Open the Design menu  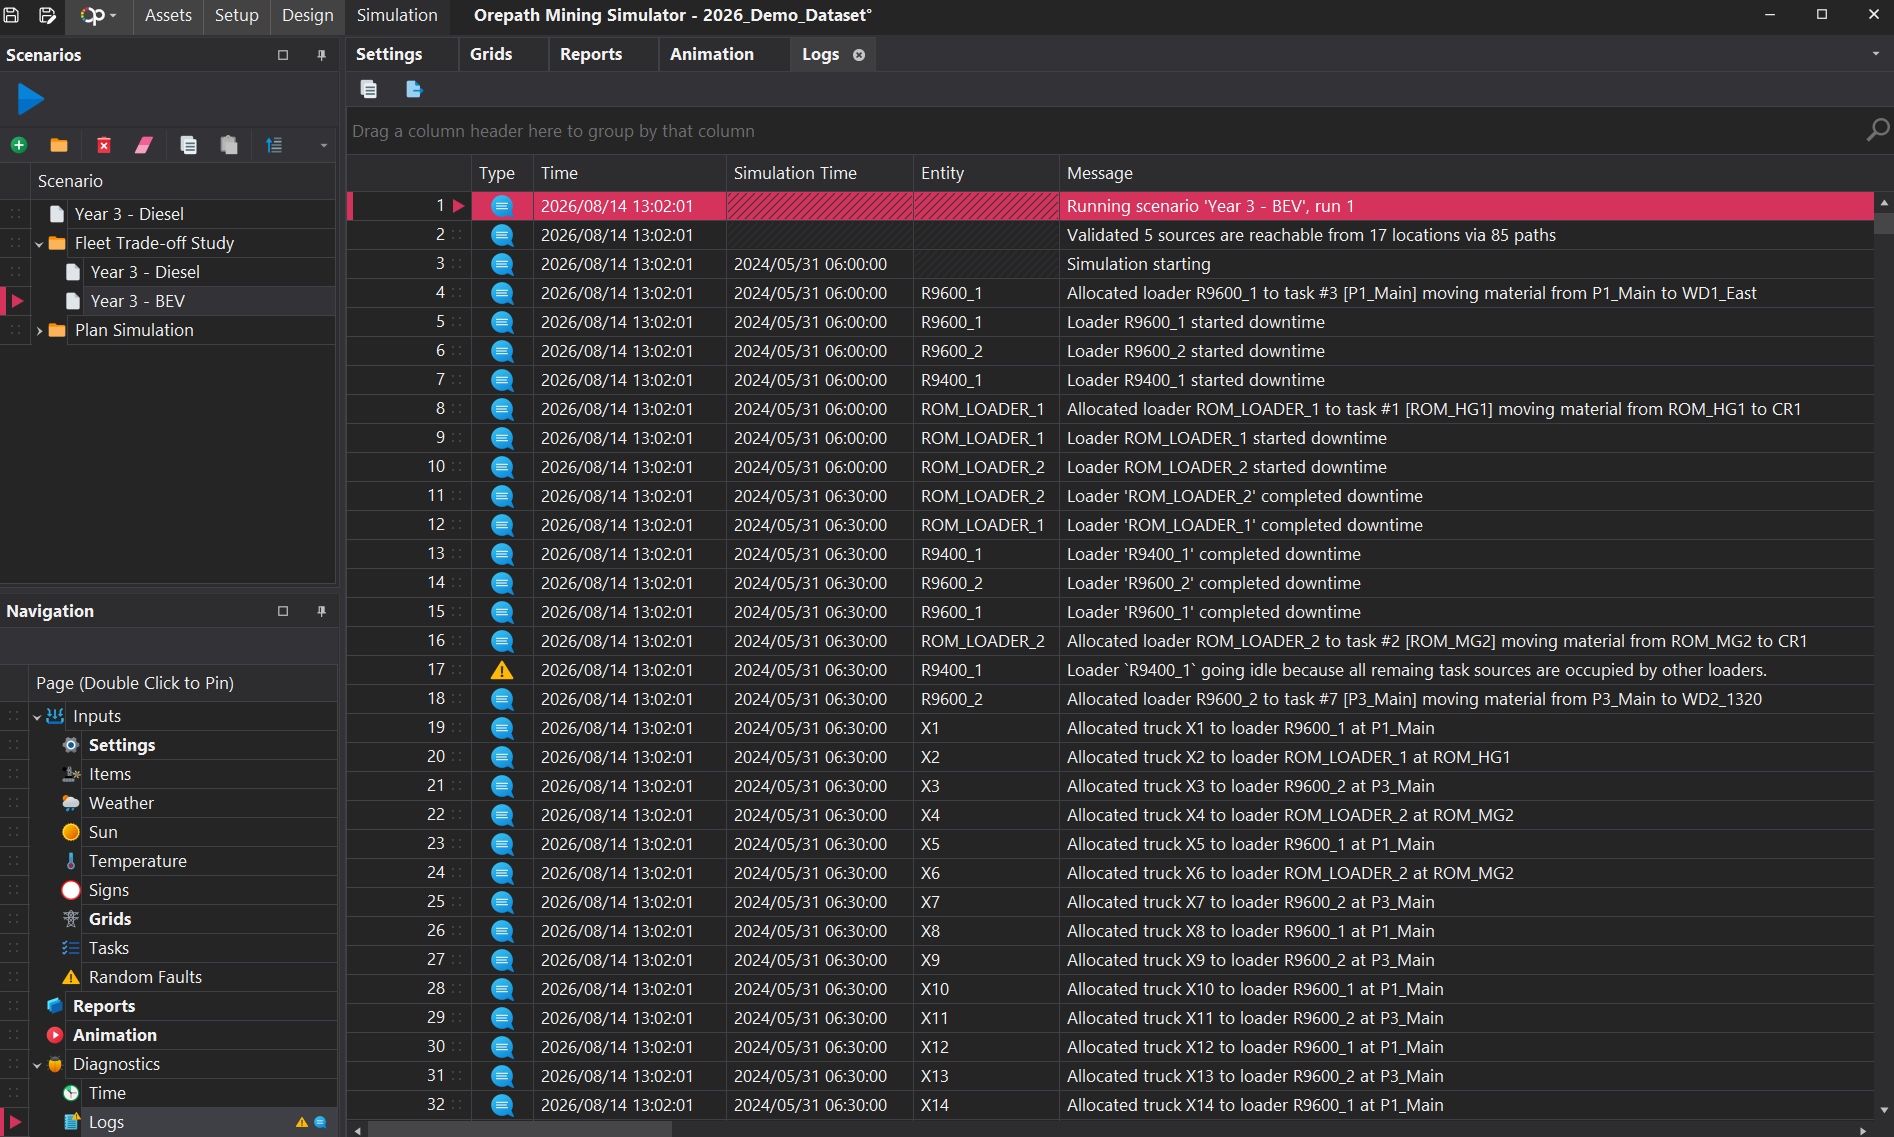[x=307, y=15]
